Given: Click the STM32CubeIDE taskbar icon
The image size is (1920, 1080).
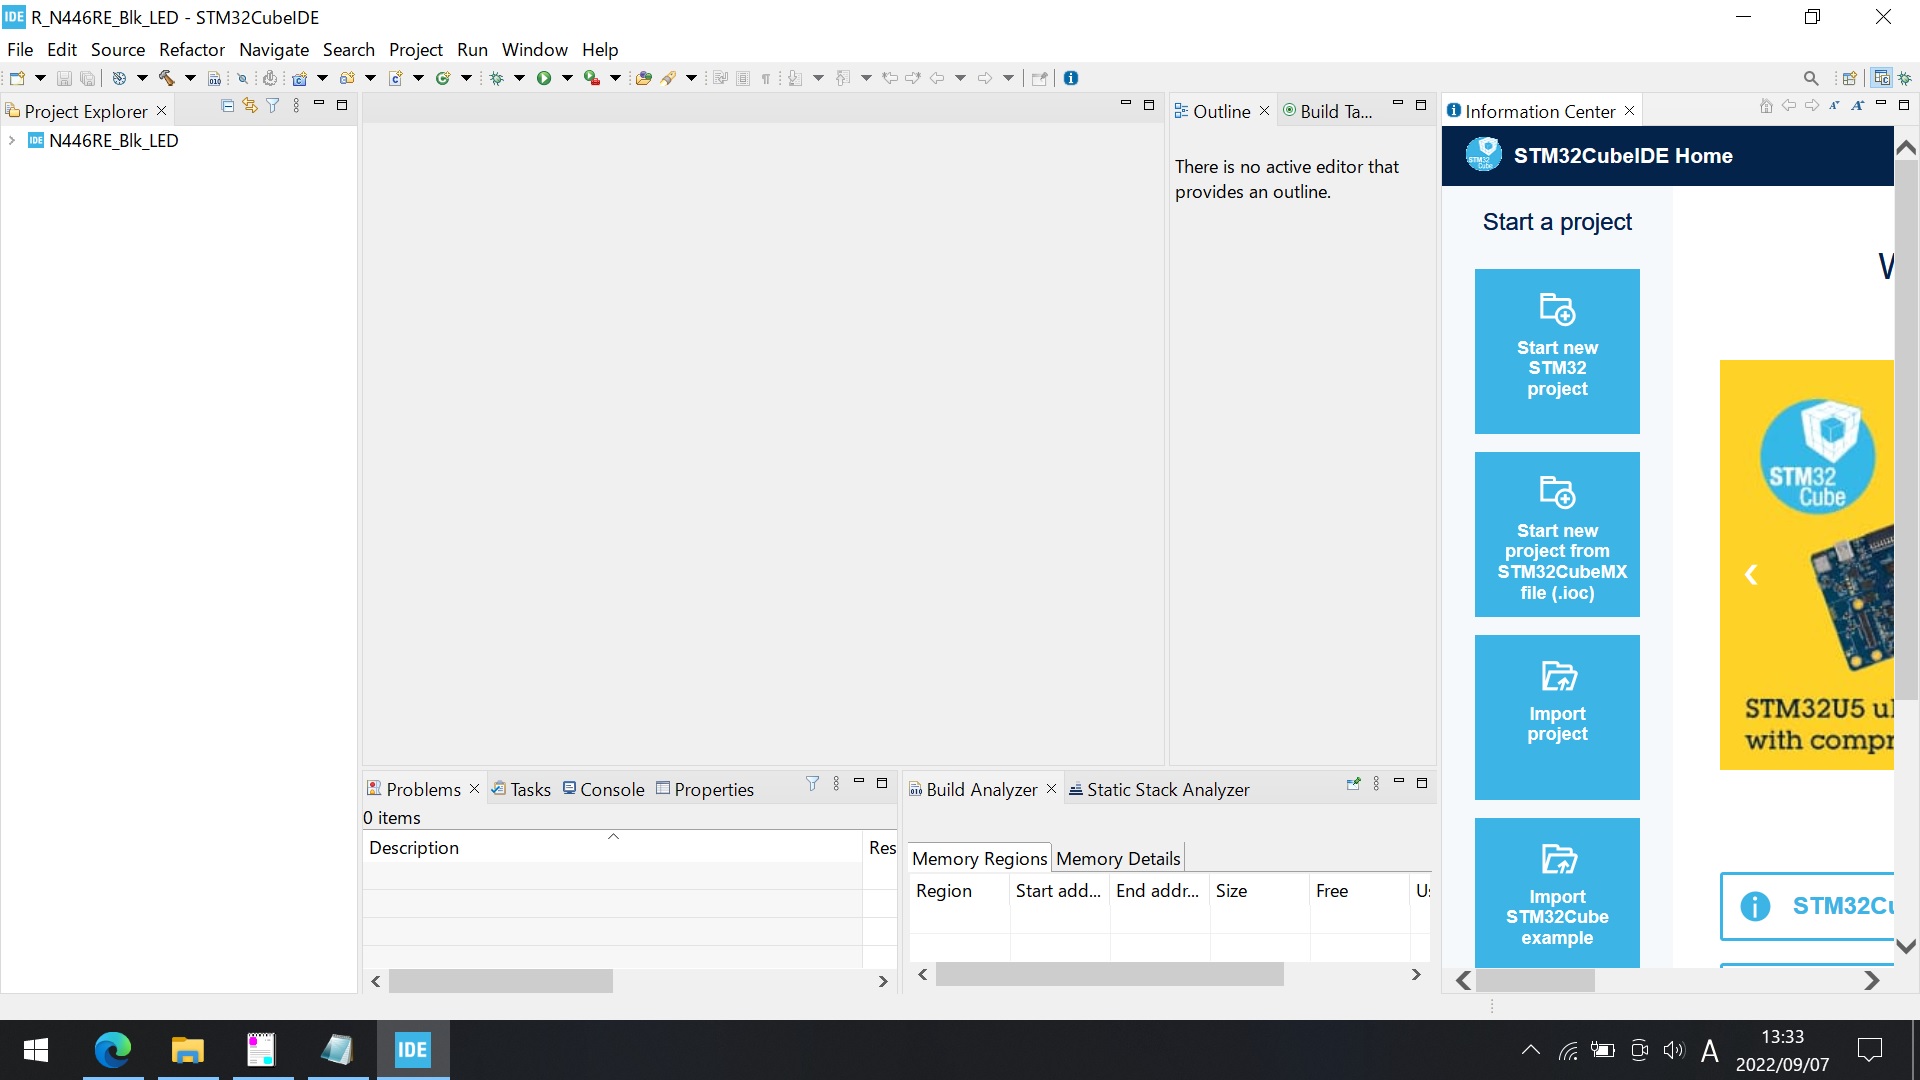Looking at the screenshot, I should (413, 1050).
